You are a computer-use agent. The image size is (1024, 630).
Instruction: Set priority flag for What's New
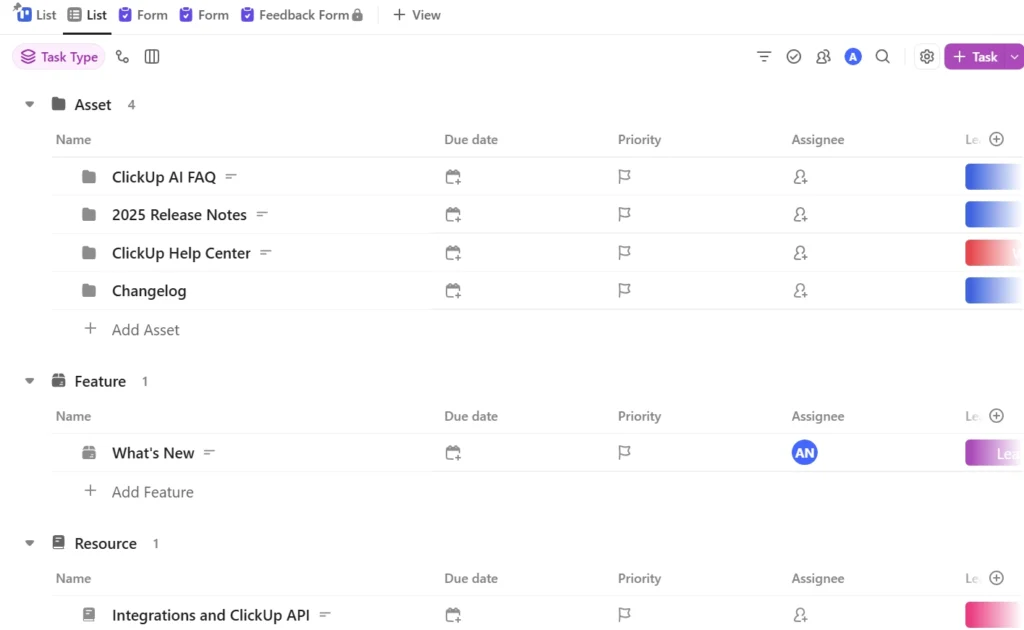(x=624, y=452)
